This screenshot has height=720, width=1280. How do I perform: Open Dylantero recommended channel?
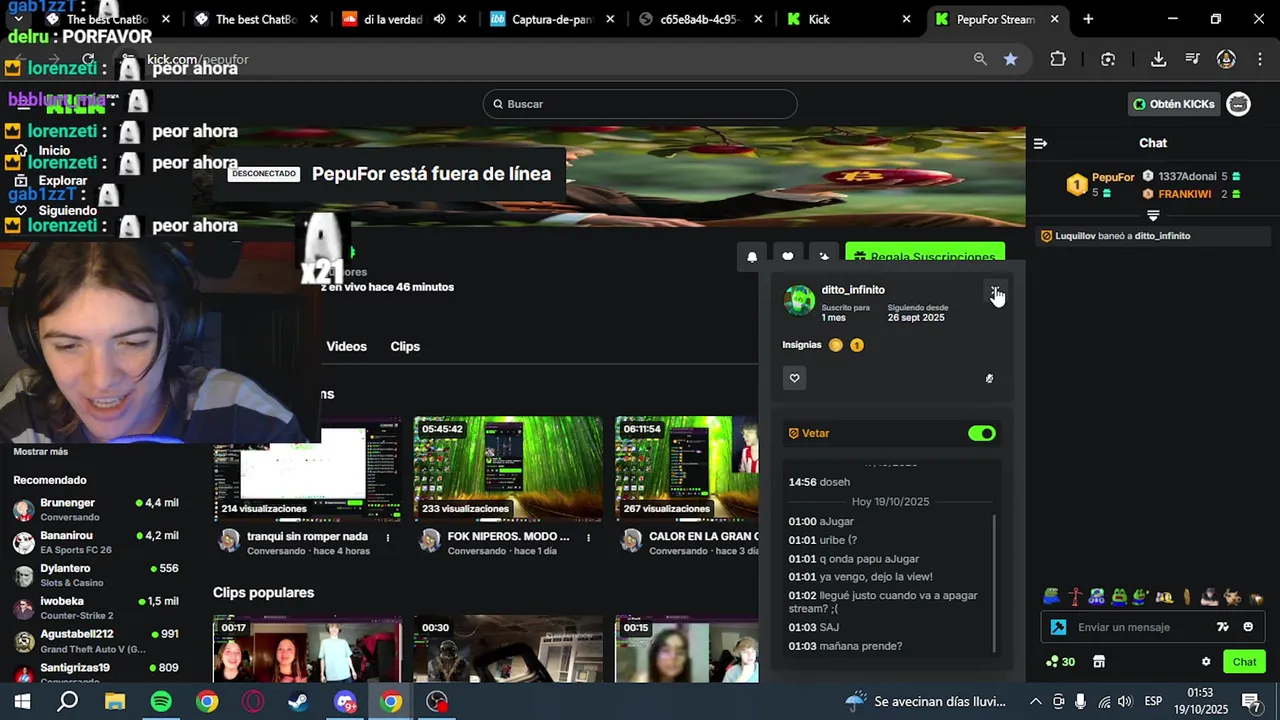[x=96, y=575]
